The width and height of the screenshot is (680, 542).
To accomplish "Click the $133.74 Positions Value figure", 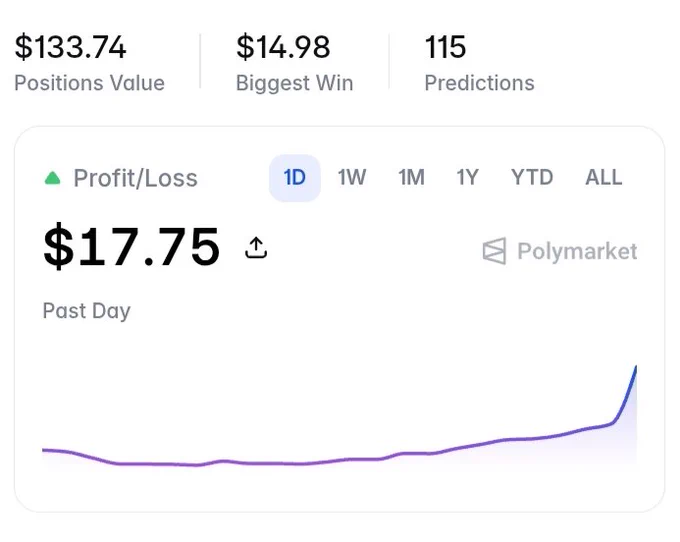I will click(70, 47).
